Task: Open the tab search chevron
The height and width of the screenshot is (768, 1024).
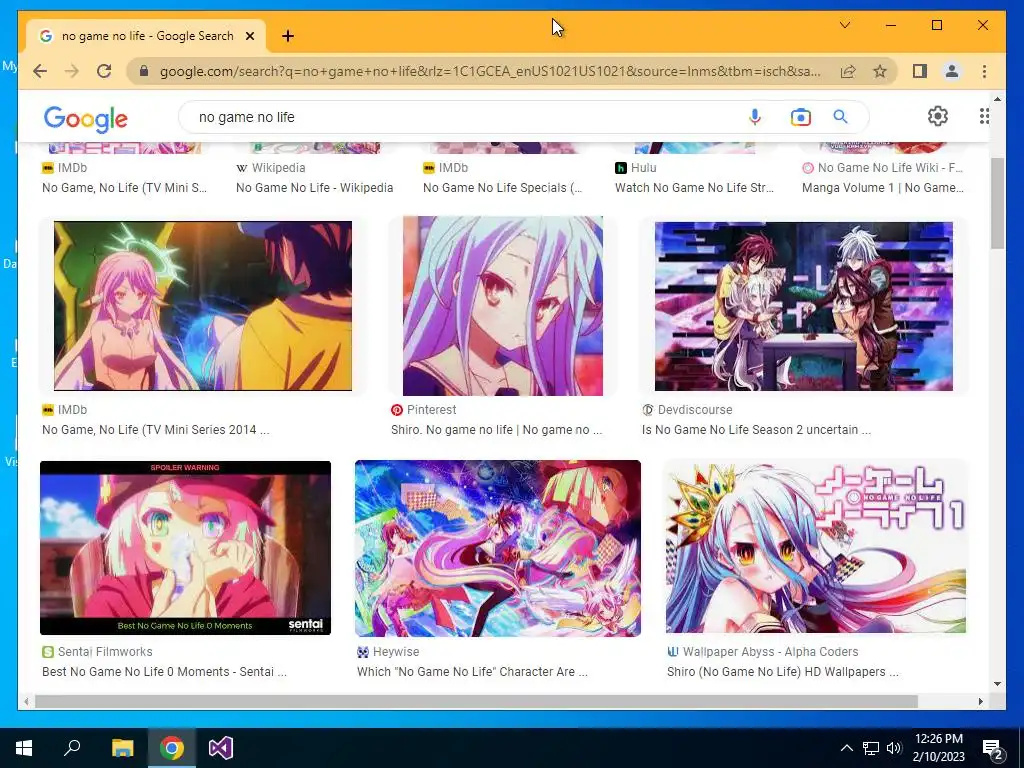Action: tap(844, 25)
